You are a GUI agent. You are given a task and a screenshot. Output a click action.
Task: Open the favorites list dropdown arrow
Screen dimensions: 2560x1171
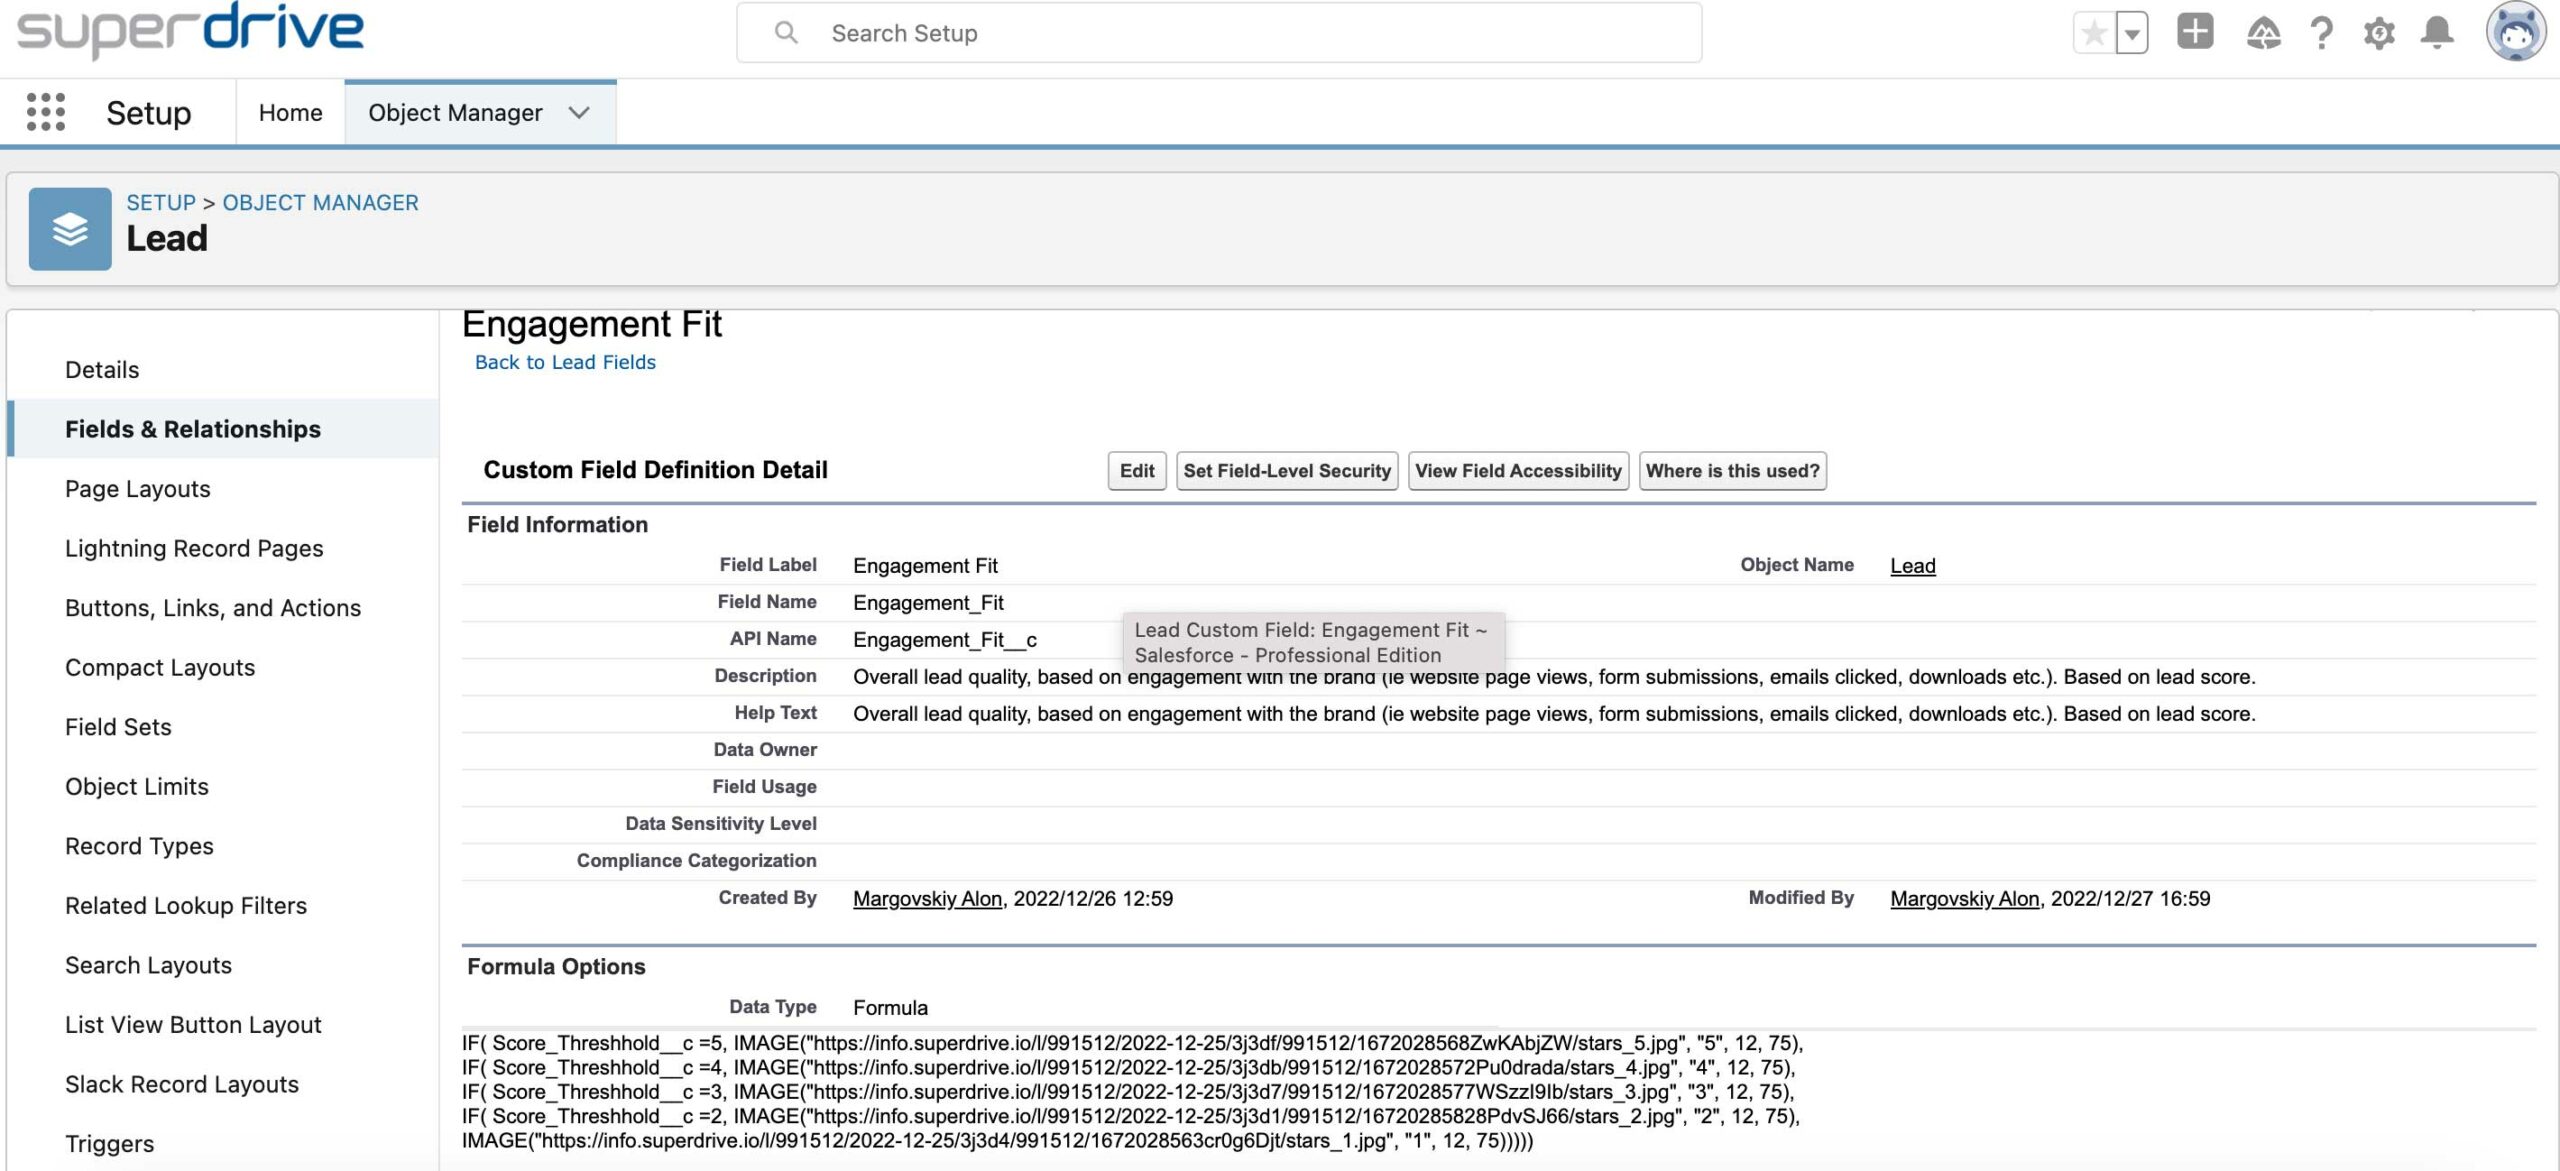pyautogui.click(x=2132, y=33)
